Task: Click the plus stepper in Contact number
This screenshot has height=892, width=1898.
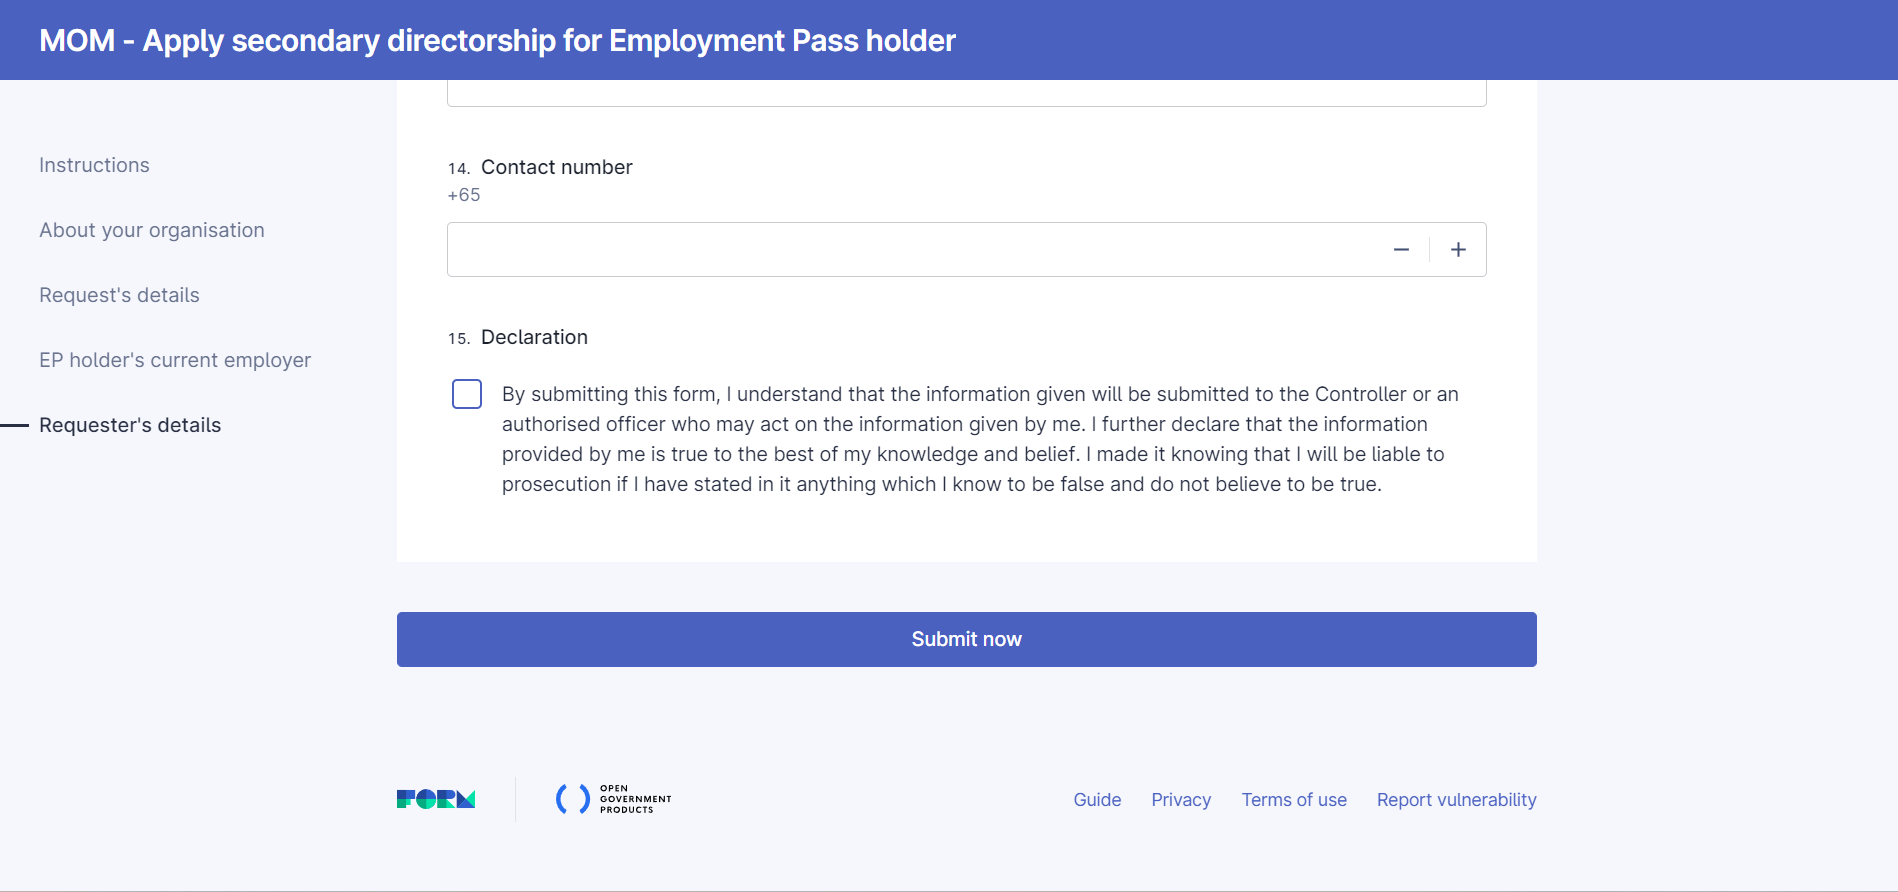Action: tap(1458, 250)
